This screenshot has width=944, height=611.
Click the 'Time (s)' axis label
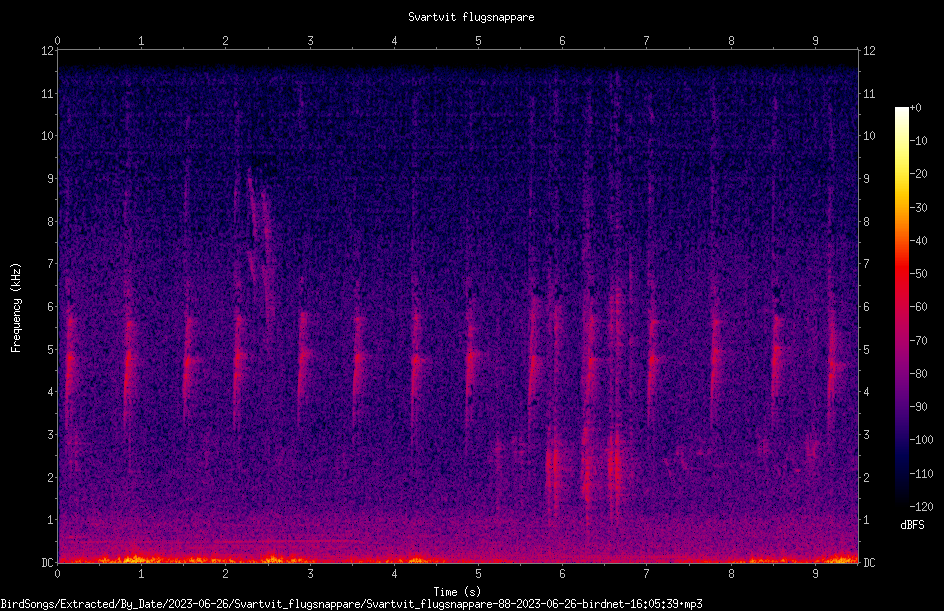click(457, 592)
